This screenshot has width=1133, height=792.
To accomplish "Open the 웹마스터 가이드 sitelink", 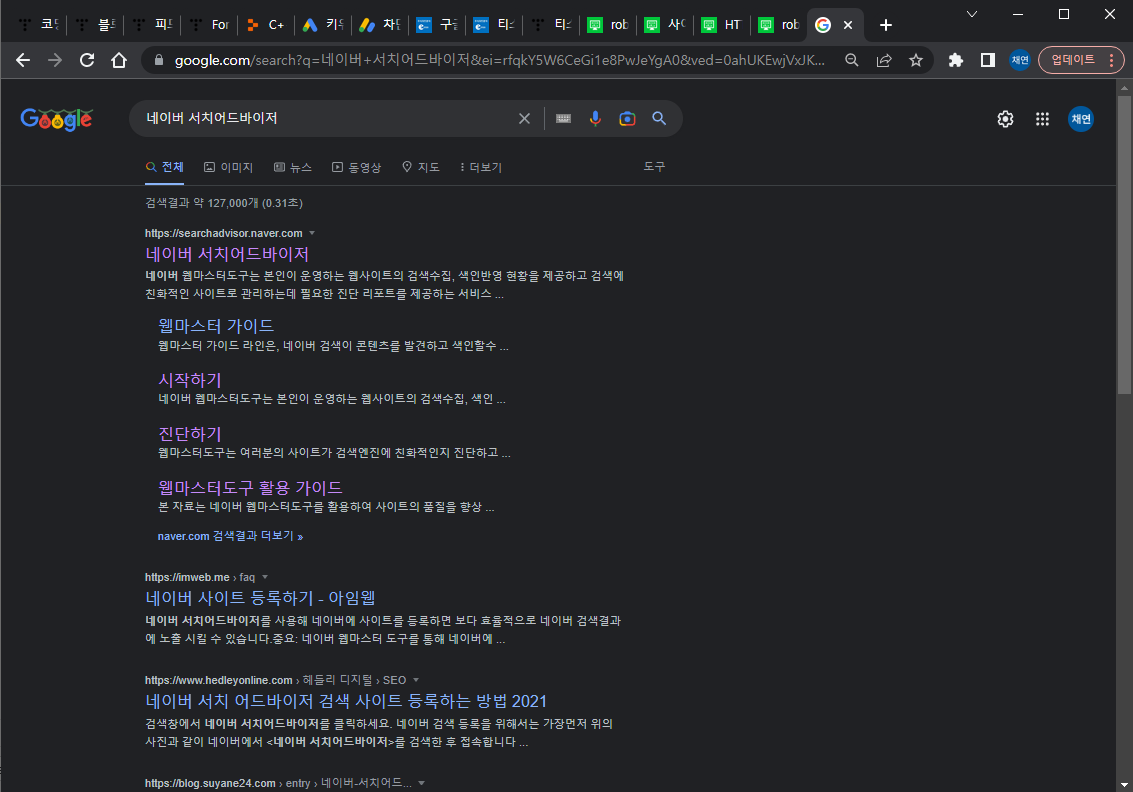I will pos(216,326).
